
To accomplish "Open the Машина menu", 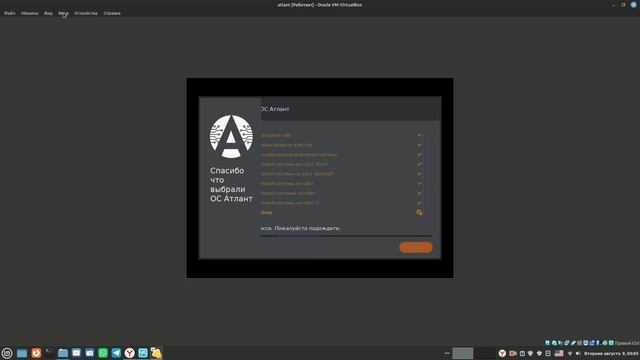I will click(x=29, y=13).
